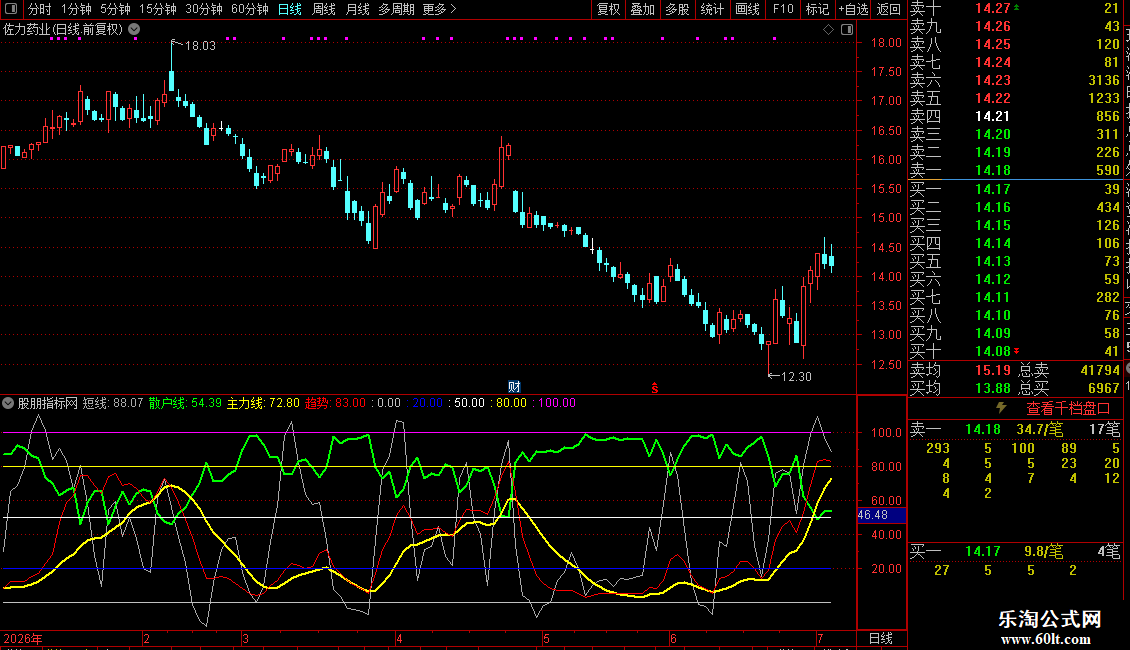Click the 18.00 price axis label
Viewport: 1130px width, 650px height.
pyautogui.click(x=886, y=43)
